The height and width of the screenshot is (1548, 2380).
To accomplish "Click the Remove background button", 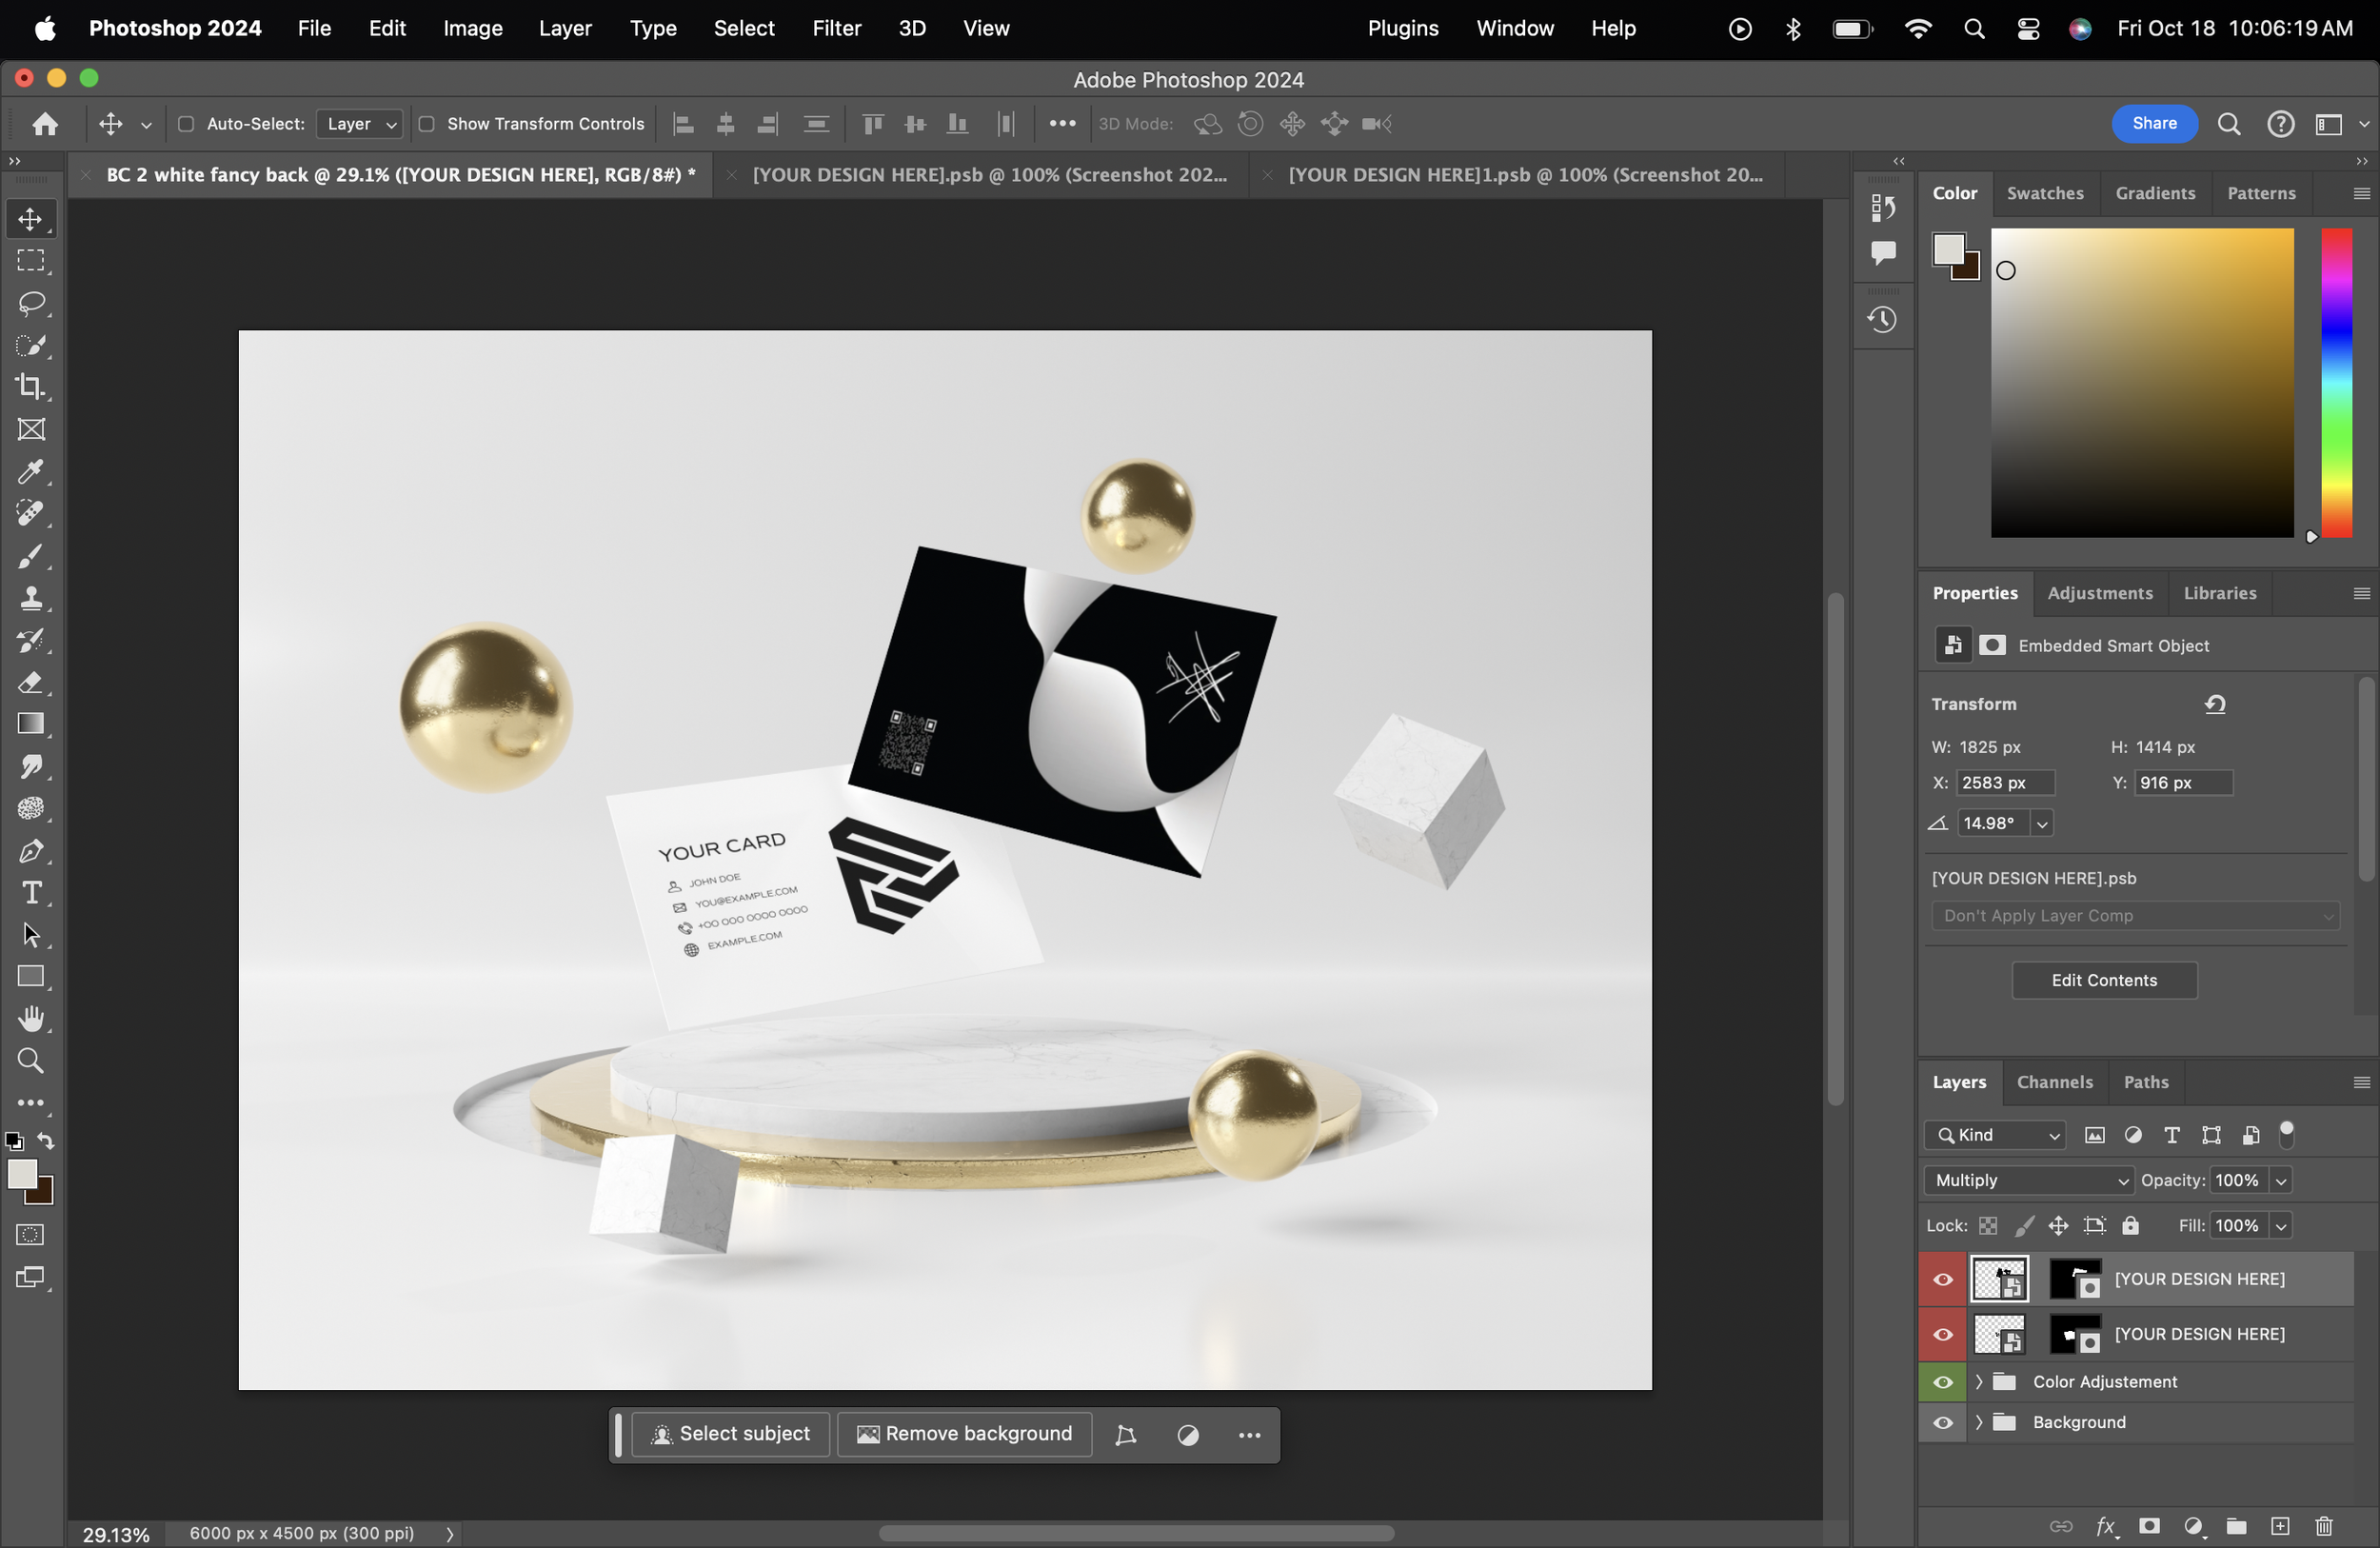I will point(964,1434).
